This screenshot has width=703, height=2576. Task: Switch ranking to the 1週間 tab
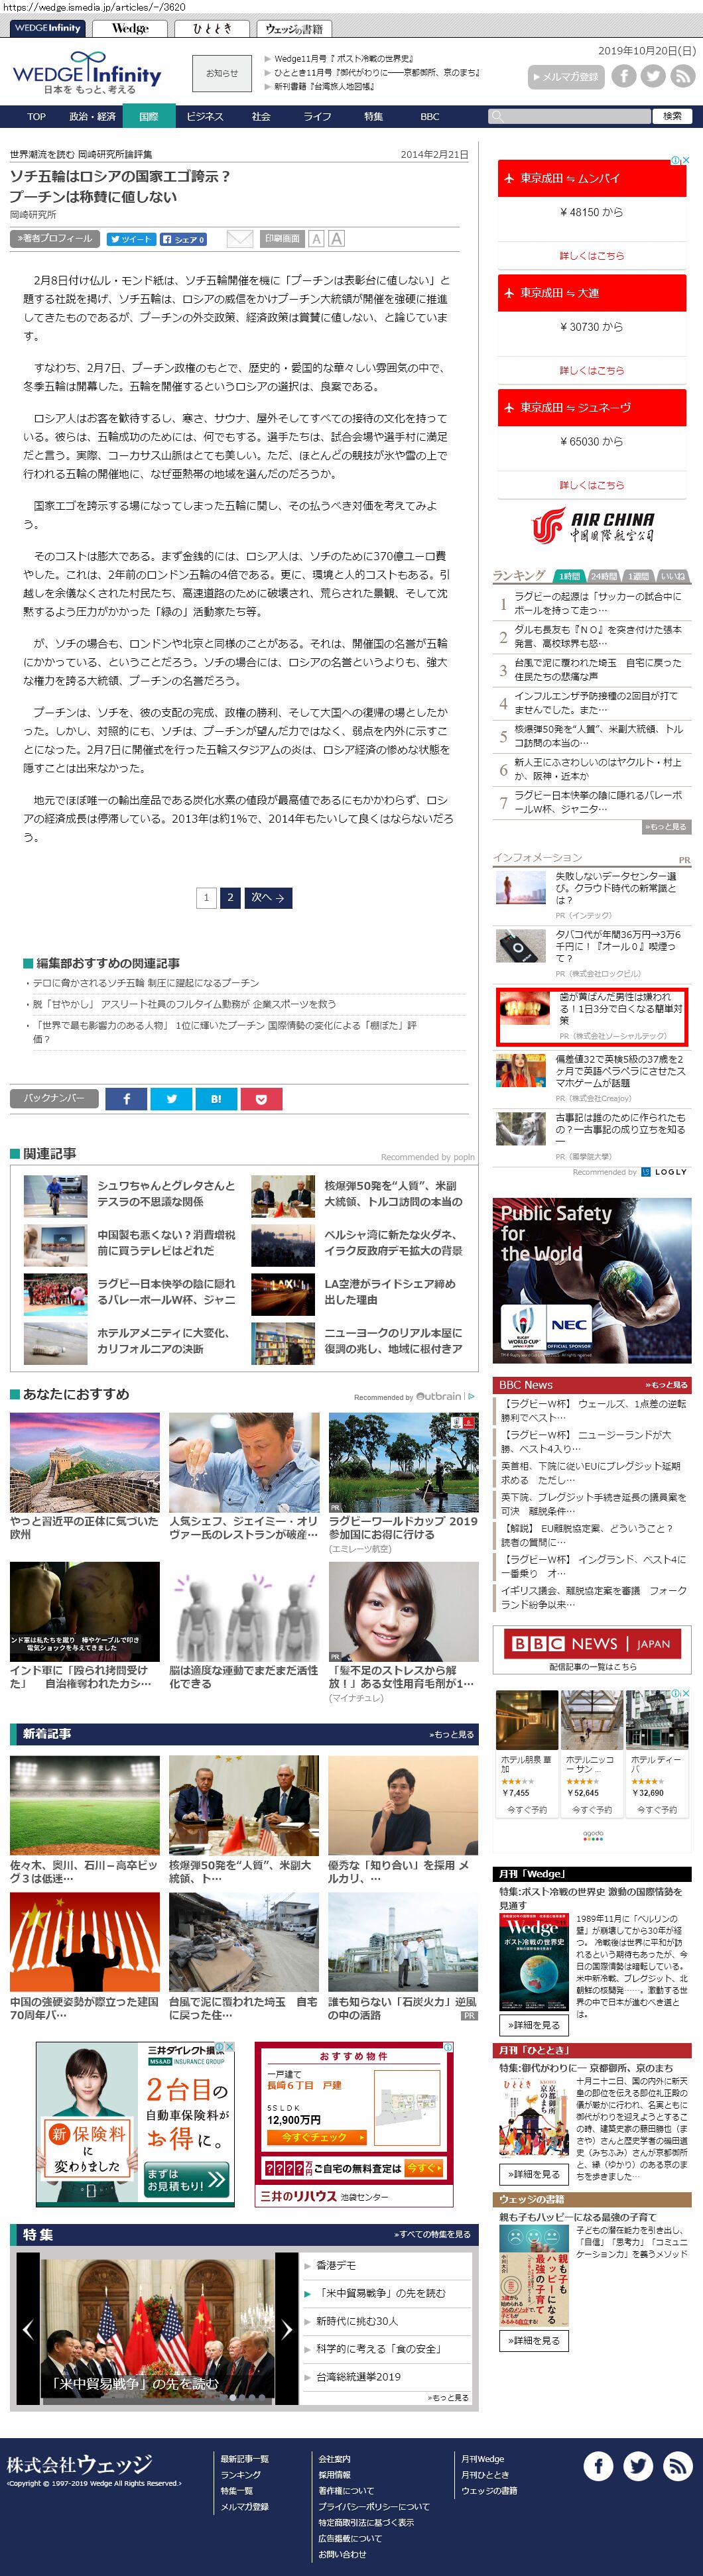(638, 576)
